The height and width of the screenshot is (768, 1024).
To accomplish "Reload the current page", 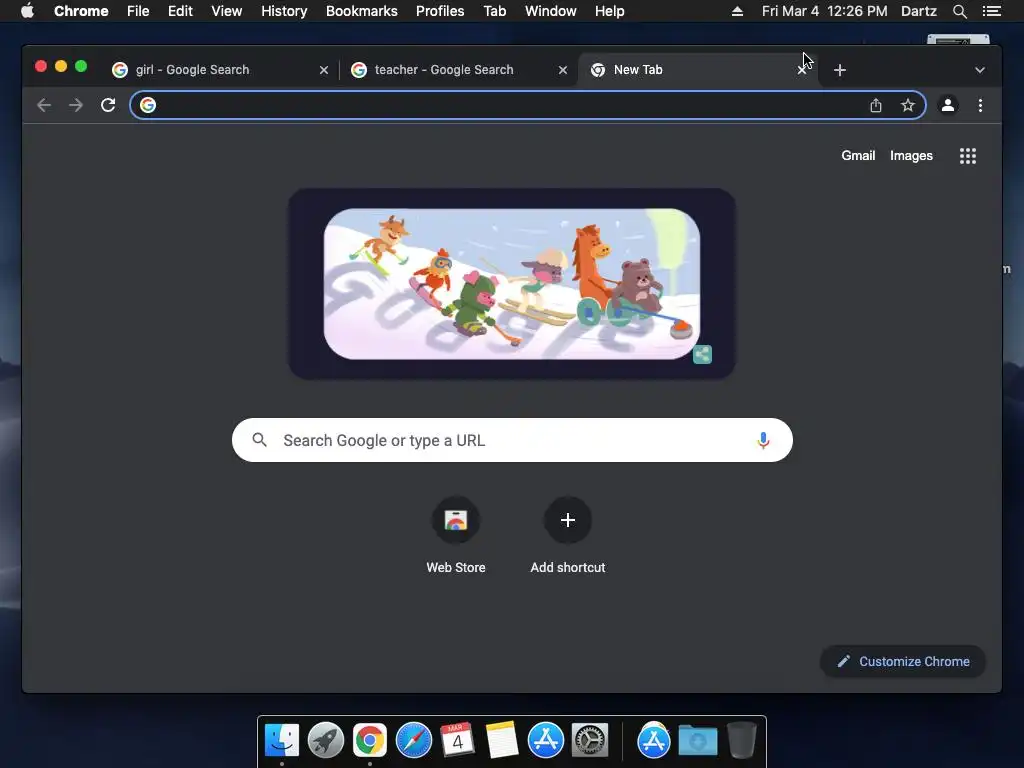I will [108, 105].
